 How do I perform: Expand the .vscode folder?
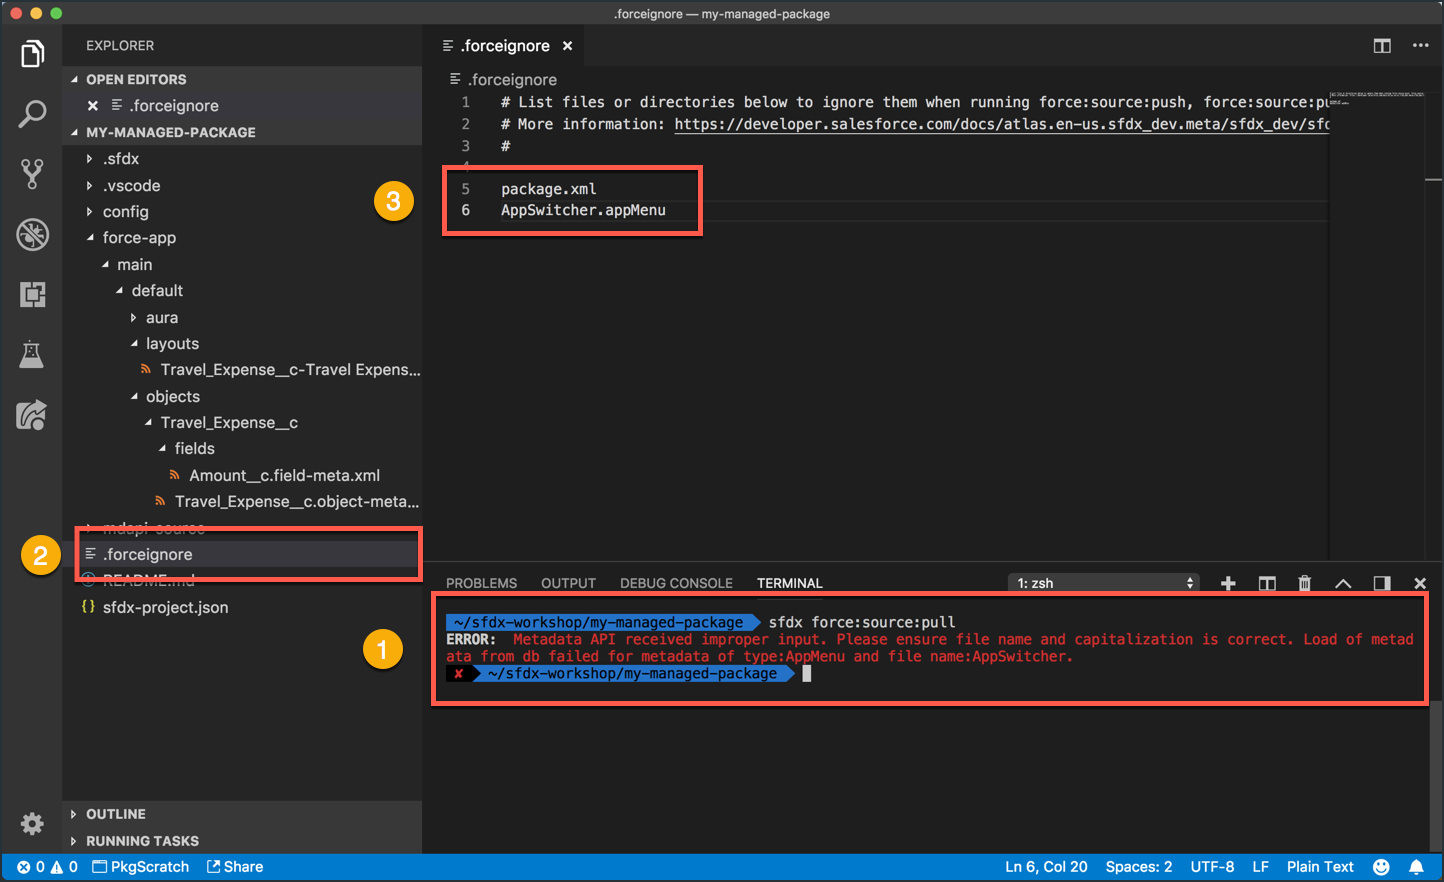tap(131, 185)
